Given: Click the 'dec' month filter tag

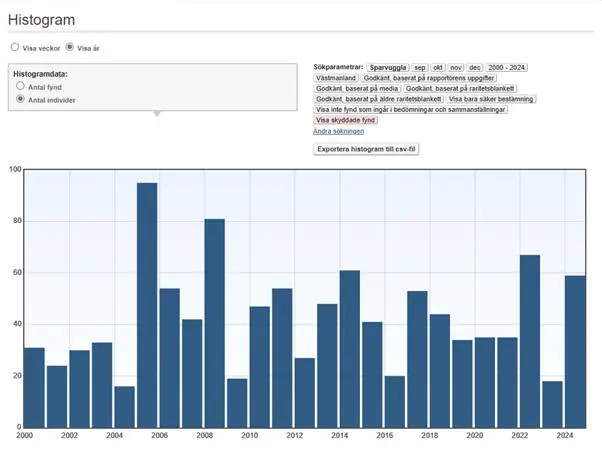Looking at the screenshot, I should point(474,67).
